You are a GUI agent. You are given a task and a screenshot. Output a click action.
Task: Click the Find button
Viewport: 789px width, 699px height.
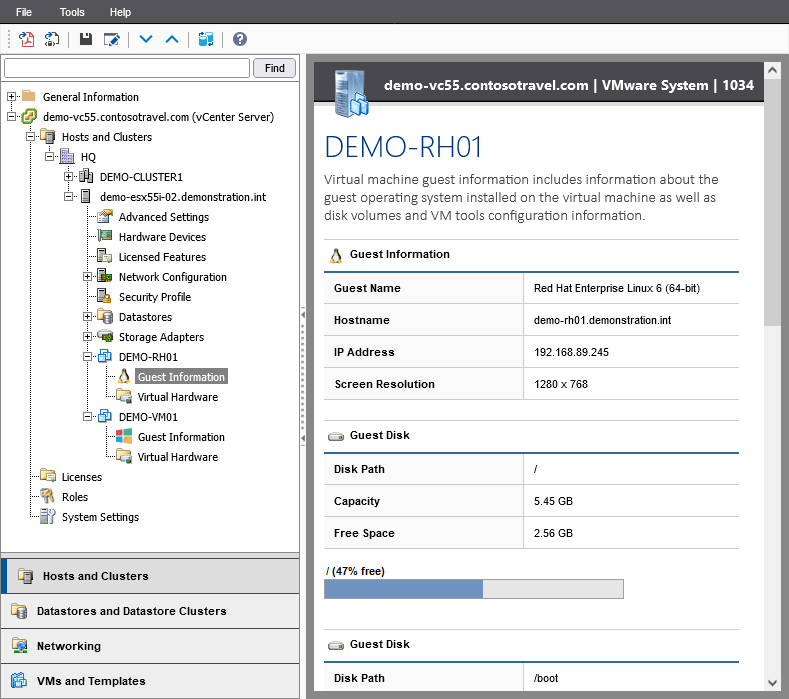coord(274,68)
